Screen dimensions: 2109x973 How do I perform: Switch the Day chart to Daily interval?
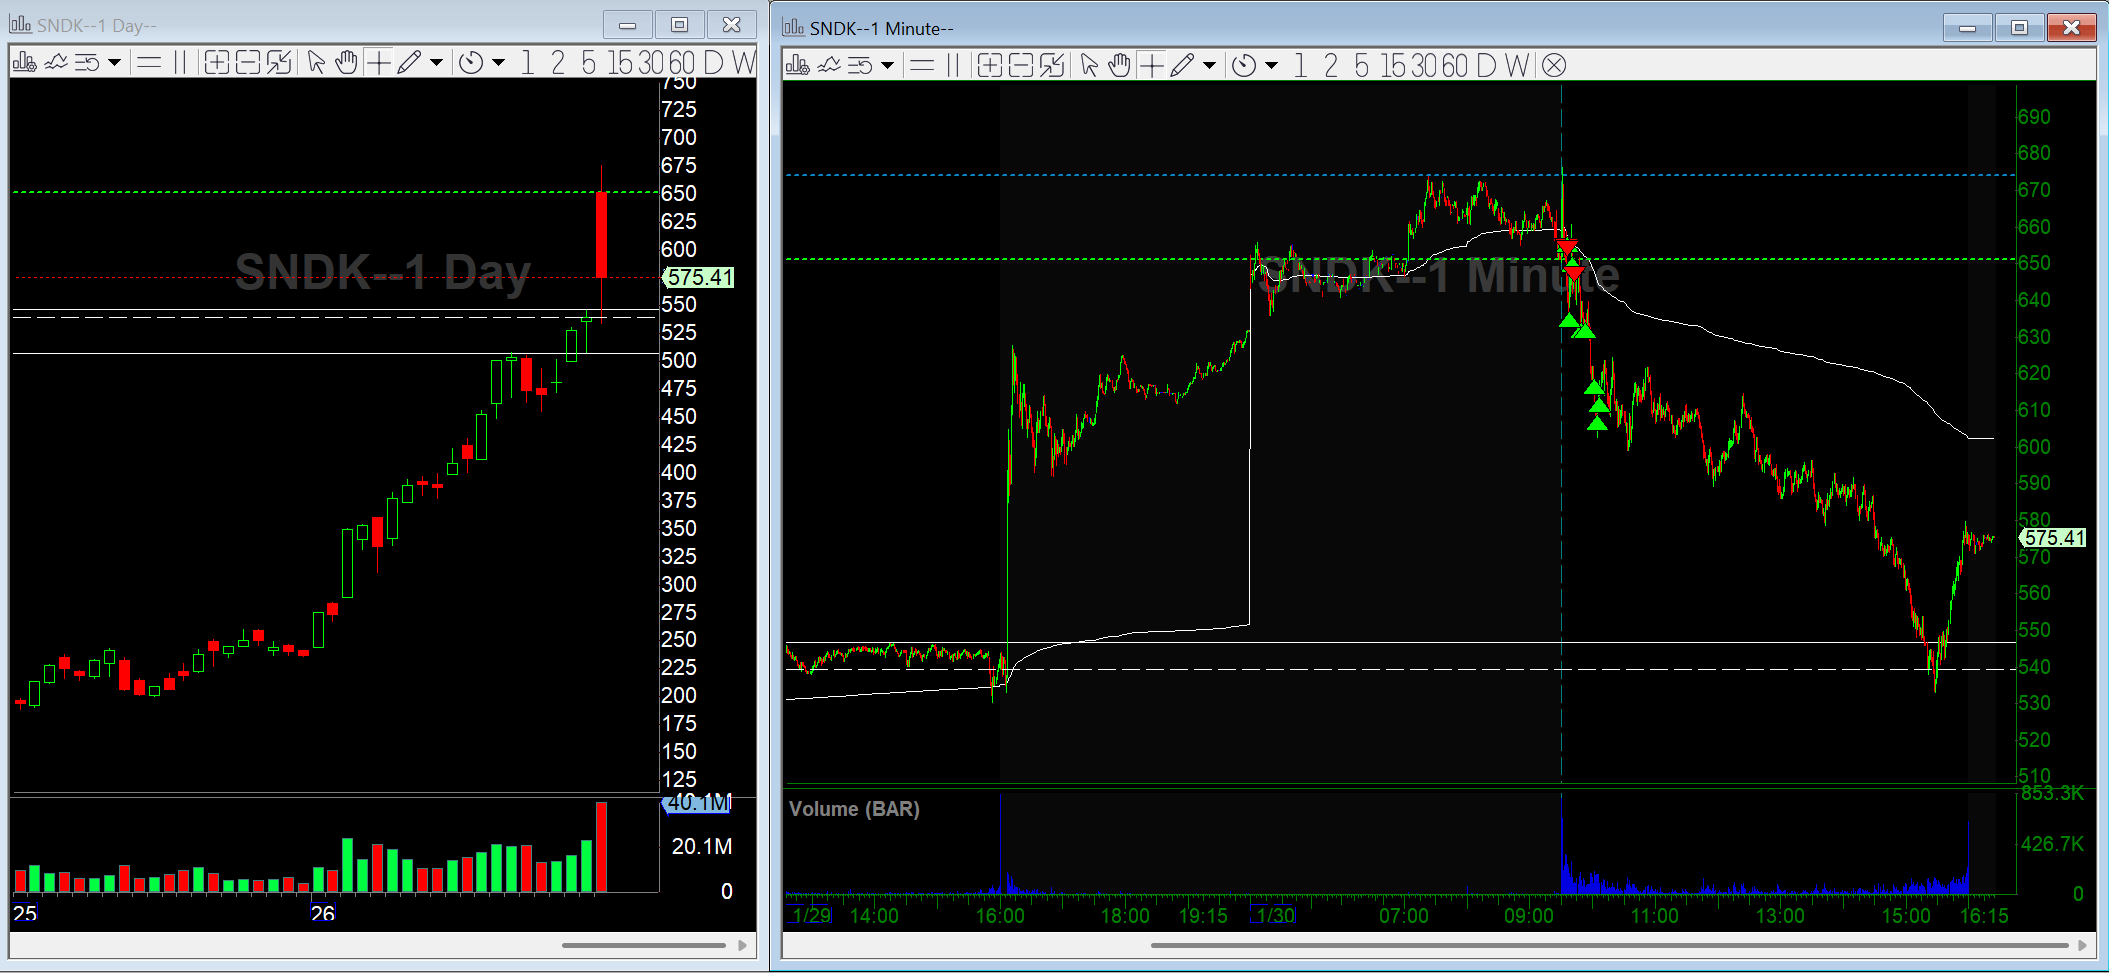[713, 63]
